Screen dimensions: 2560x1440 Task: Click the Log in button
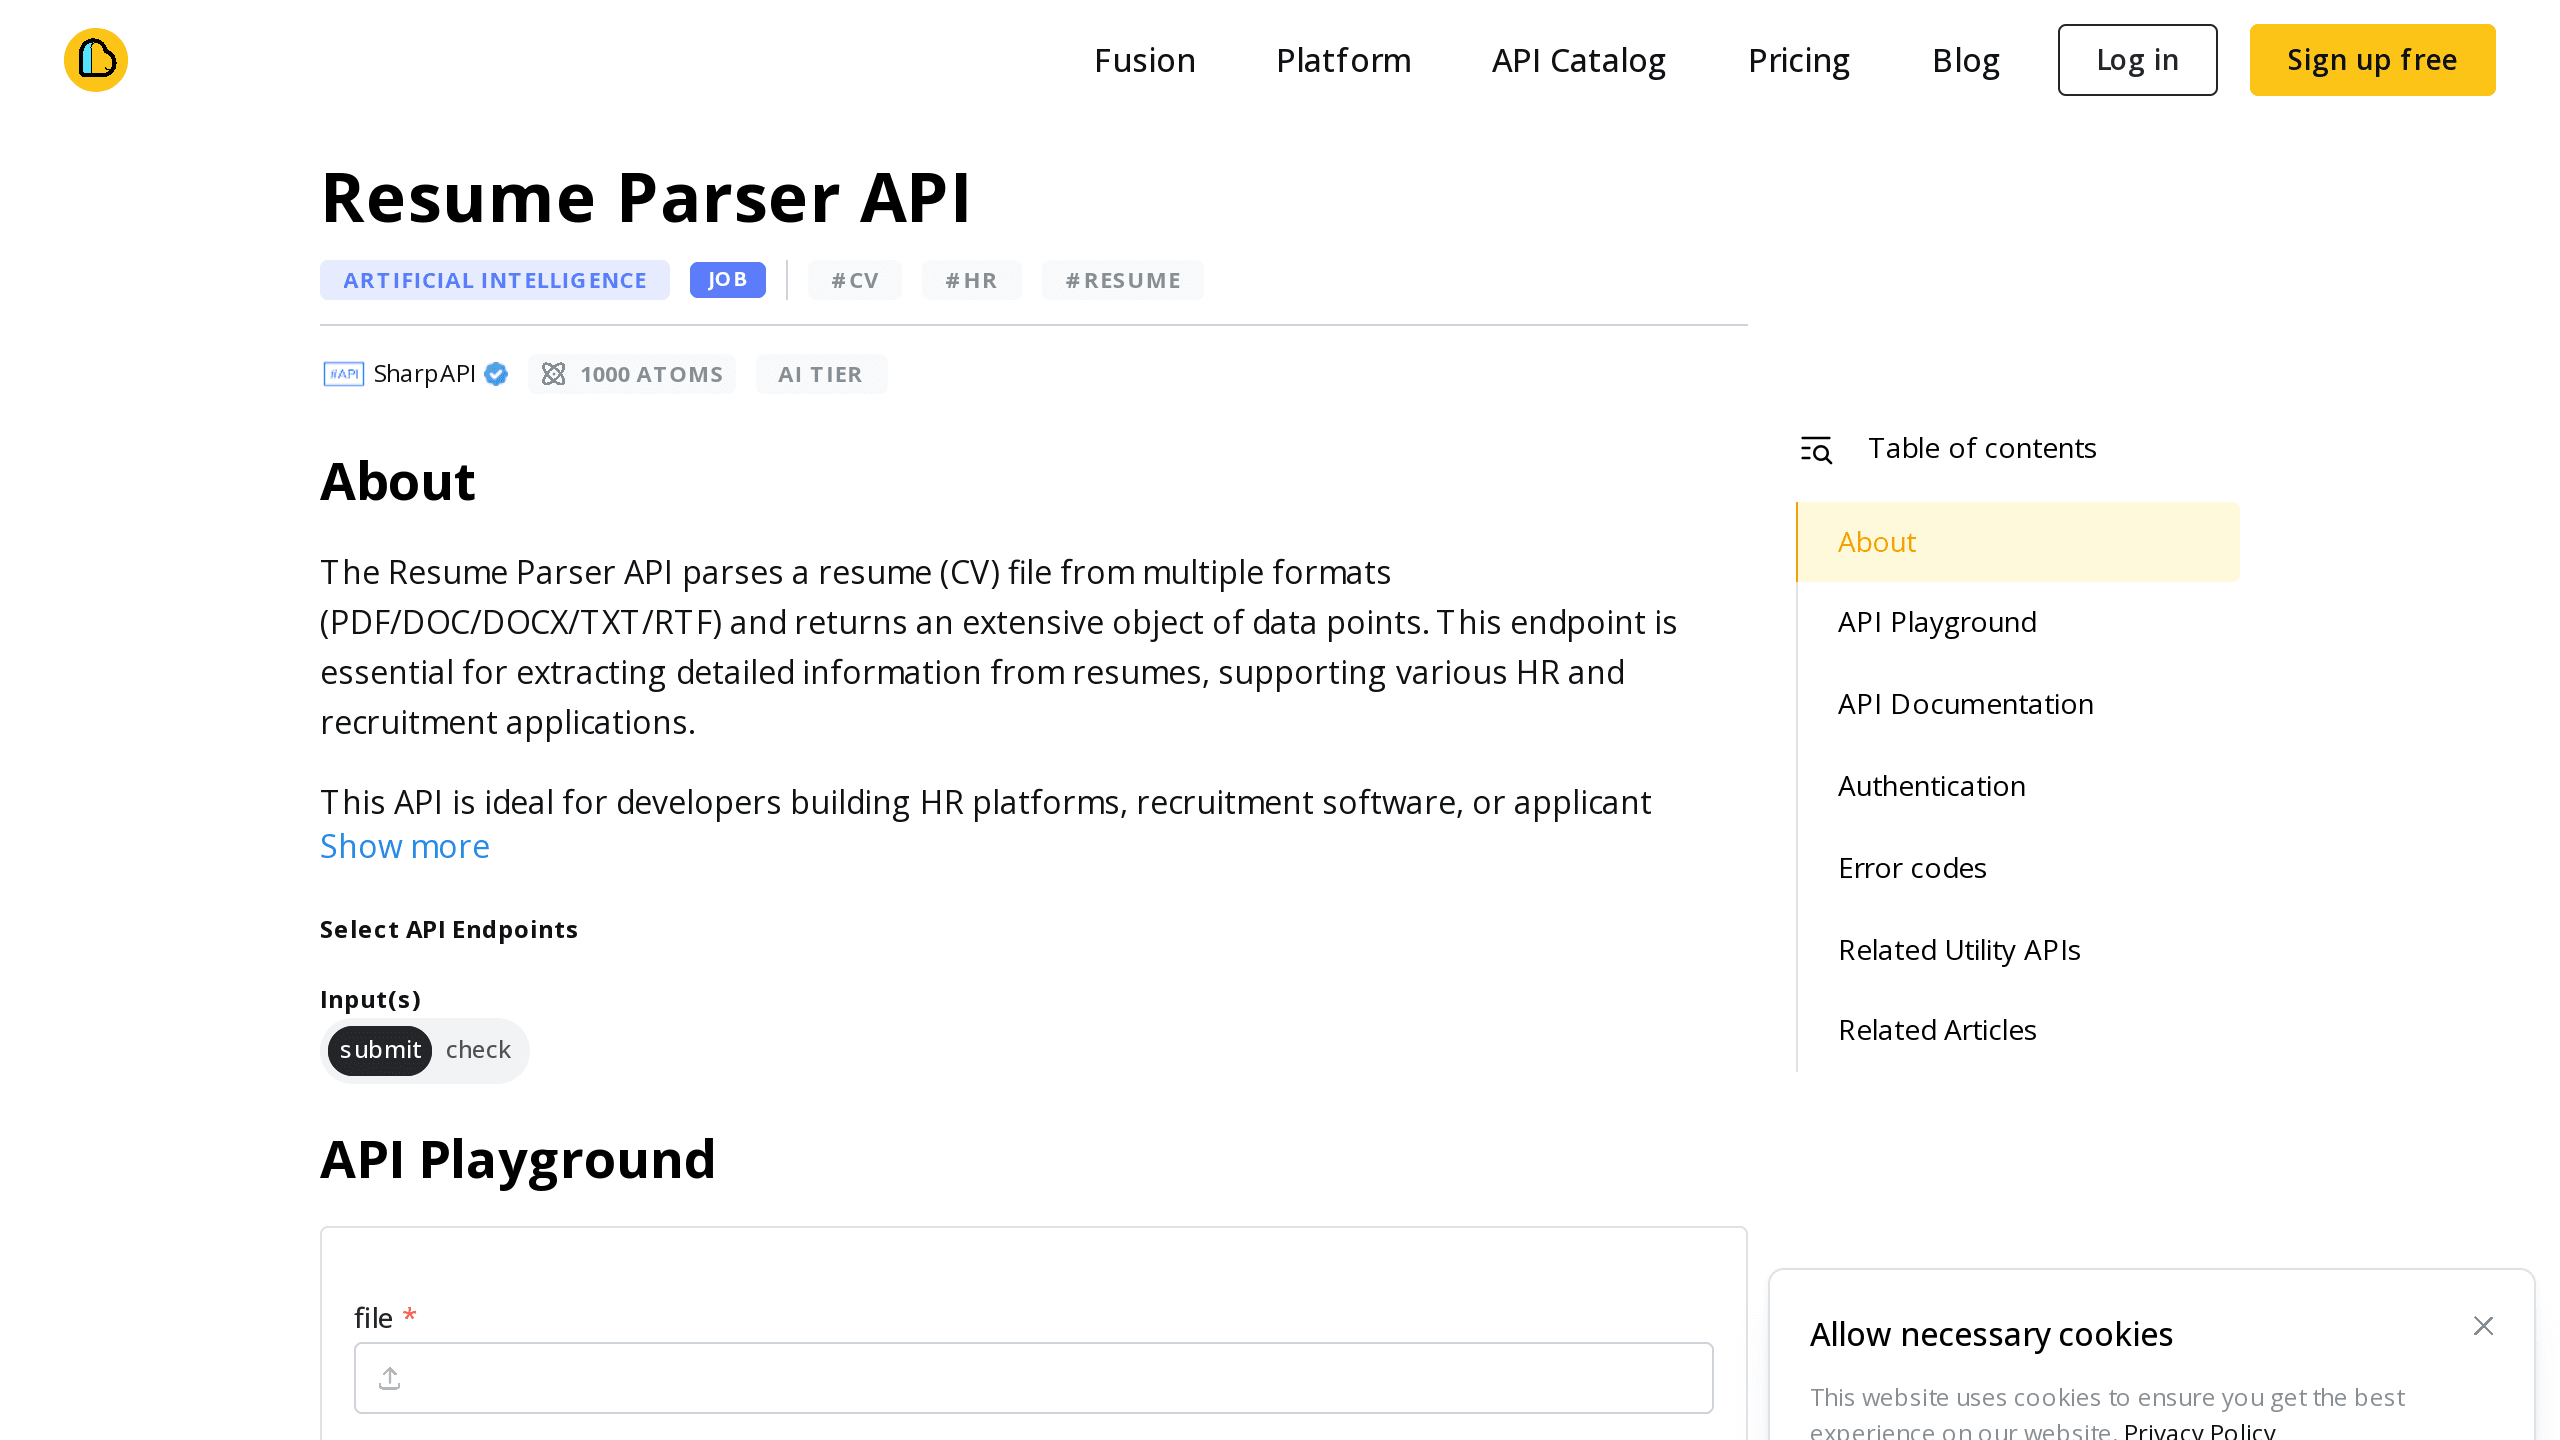pos(2138,60)
